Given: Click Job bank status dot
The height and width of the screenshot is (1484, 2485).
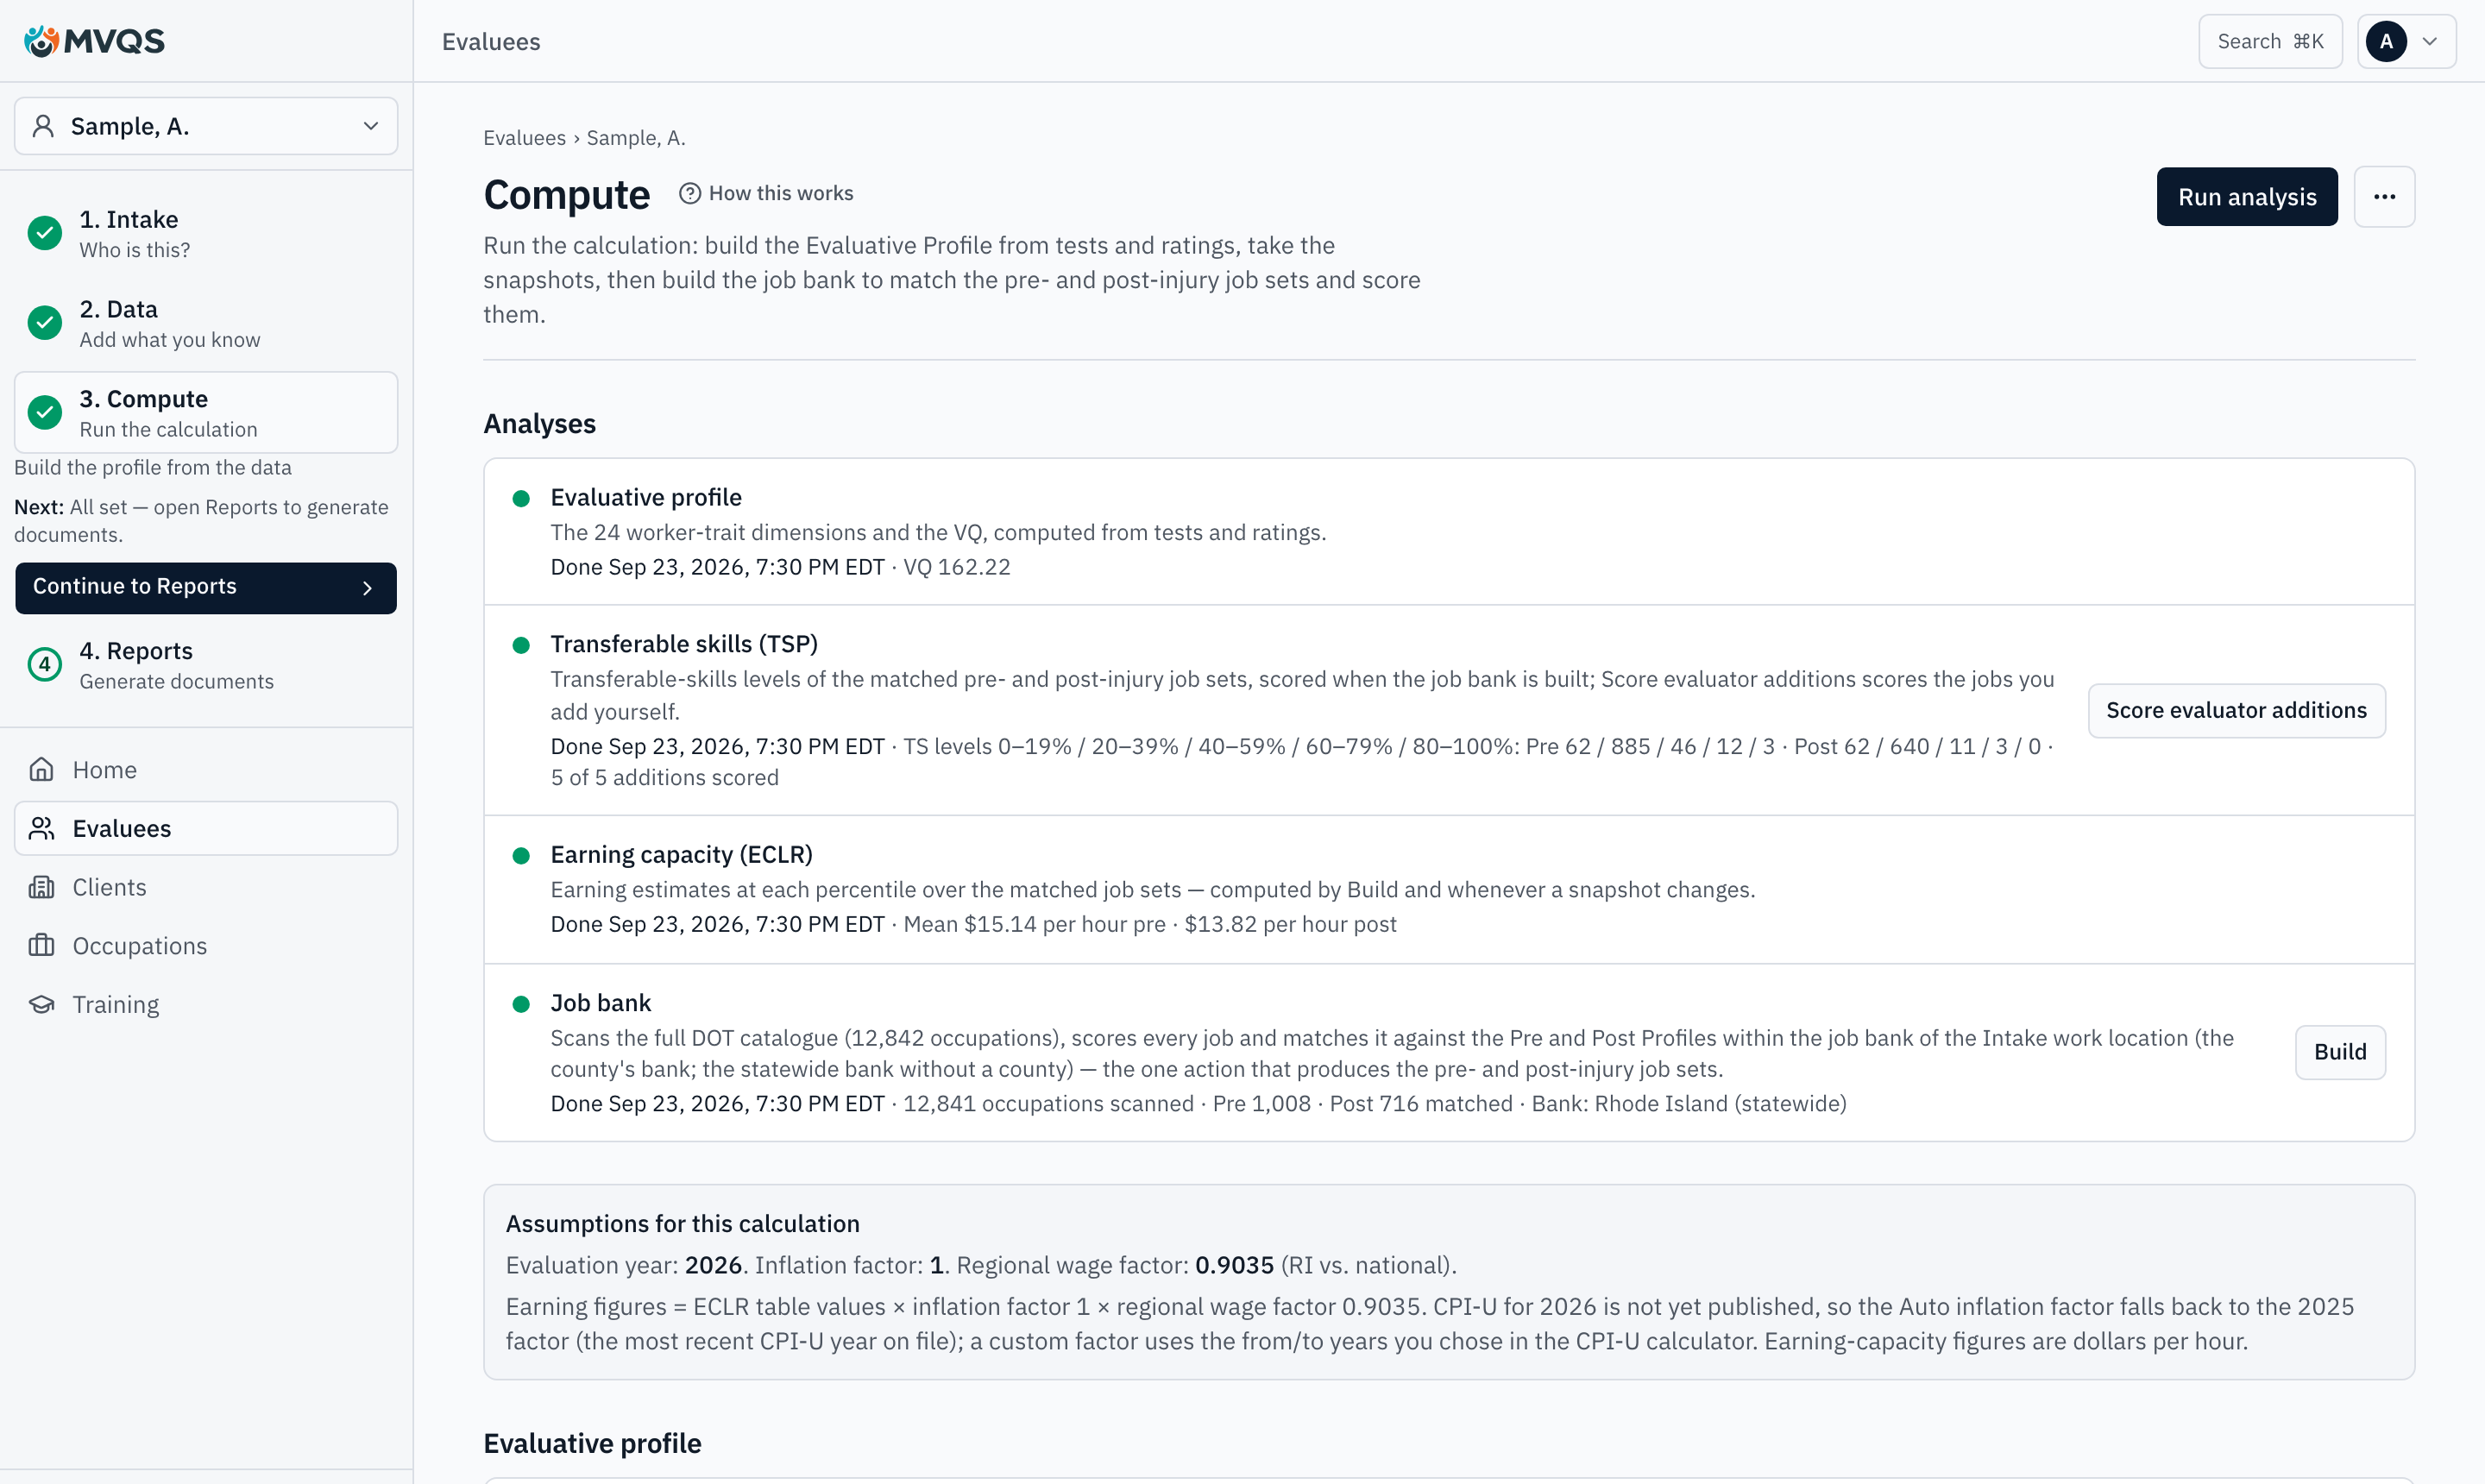Looking at the screenshot, I should point(521,1004).
